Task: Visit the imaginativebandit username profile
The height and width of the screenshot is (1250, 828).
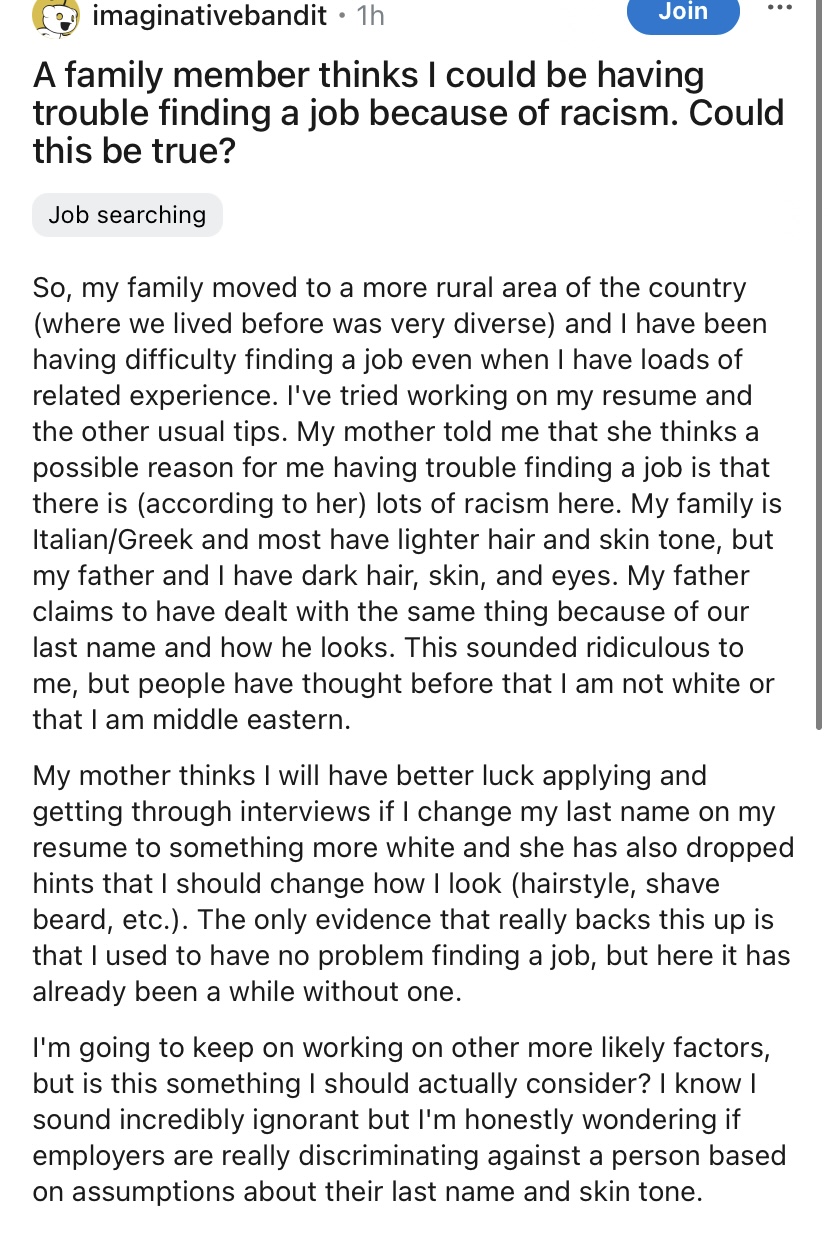Action: (209, 16)
